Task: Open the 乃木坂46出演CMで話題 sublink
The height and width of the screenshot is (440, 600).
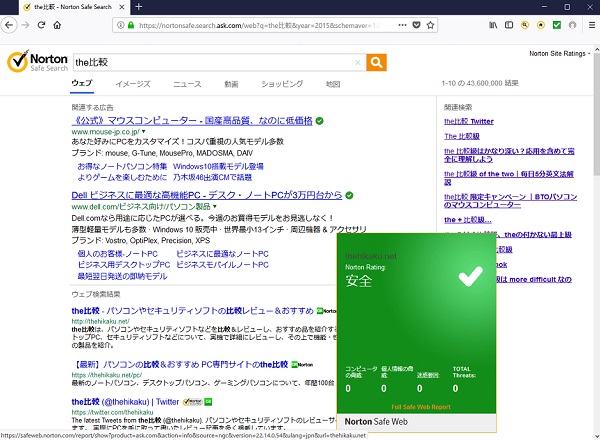Action: point(212,178)
